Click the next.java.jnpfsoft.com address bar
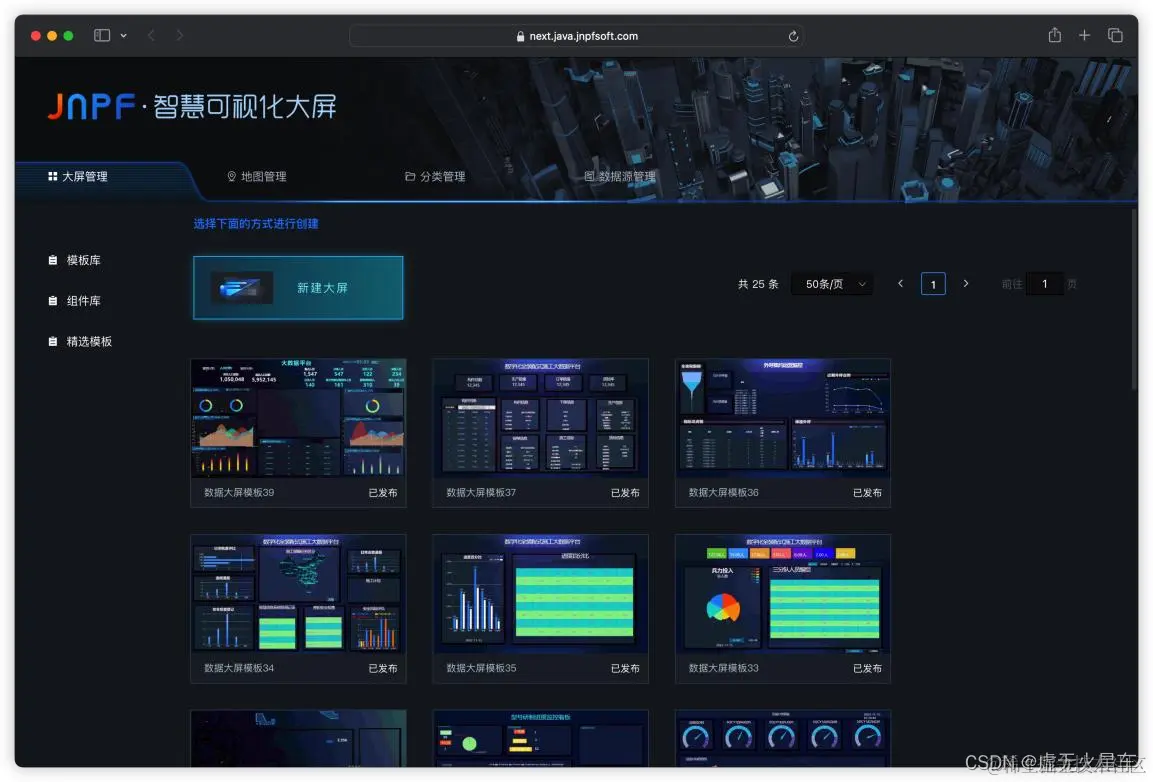This screenshot has width=1153, height=782. pos(576,36)
